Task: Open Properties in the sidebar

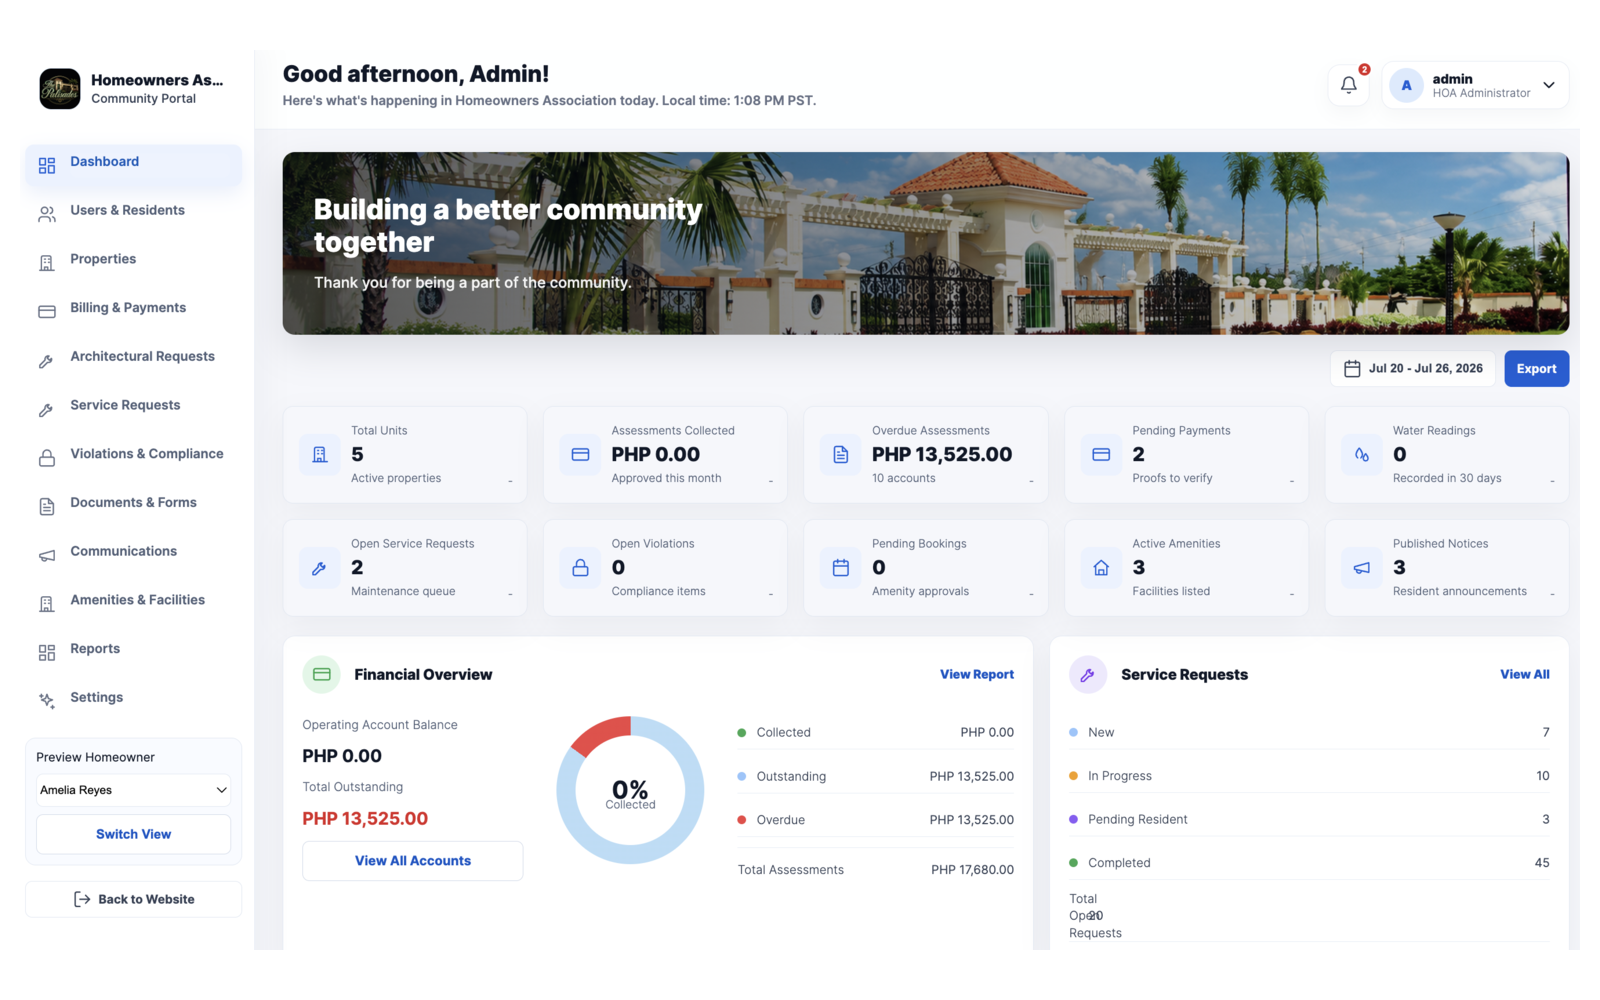Action: (x=133, y=260)
